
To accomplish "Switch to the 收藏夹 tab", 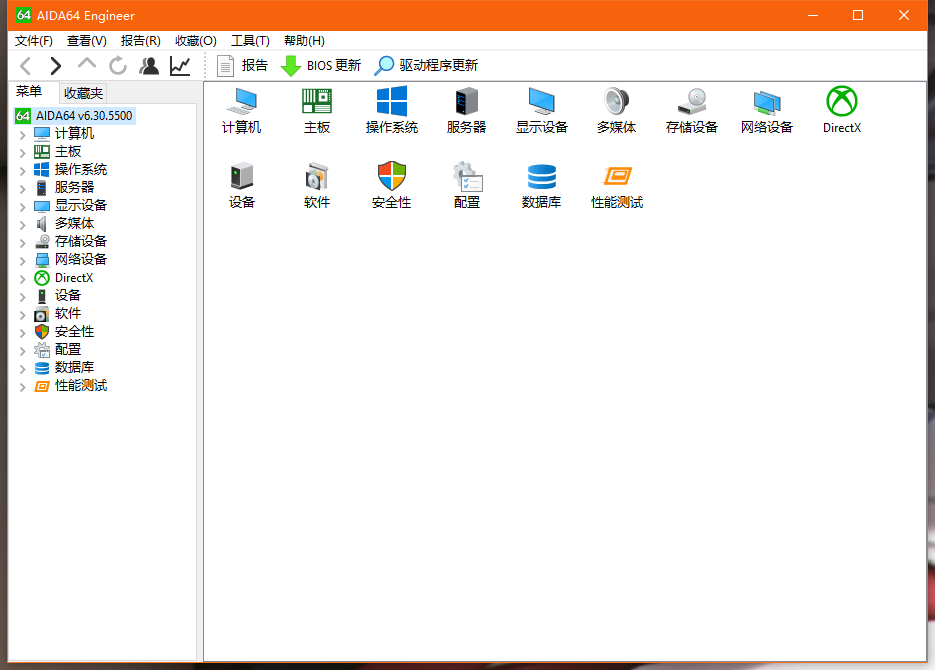I will [83, 93].
